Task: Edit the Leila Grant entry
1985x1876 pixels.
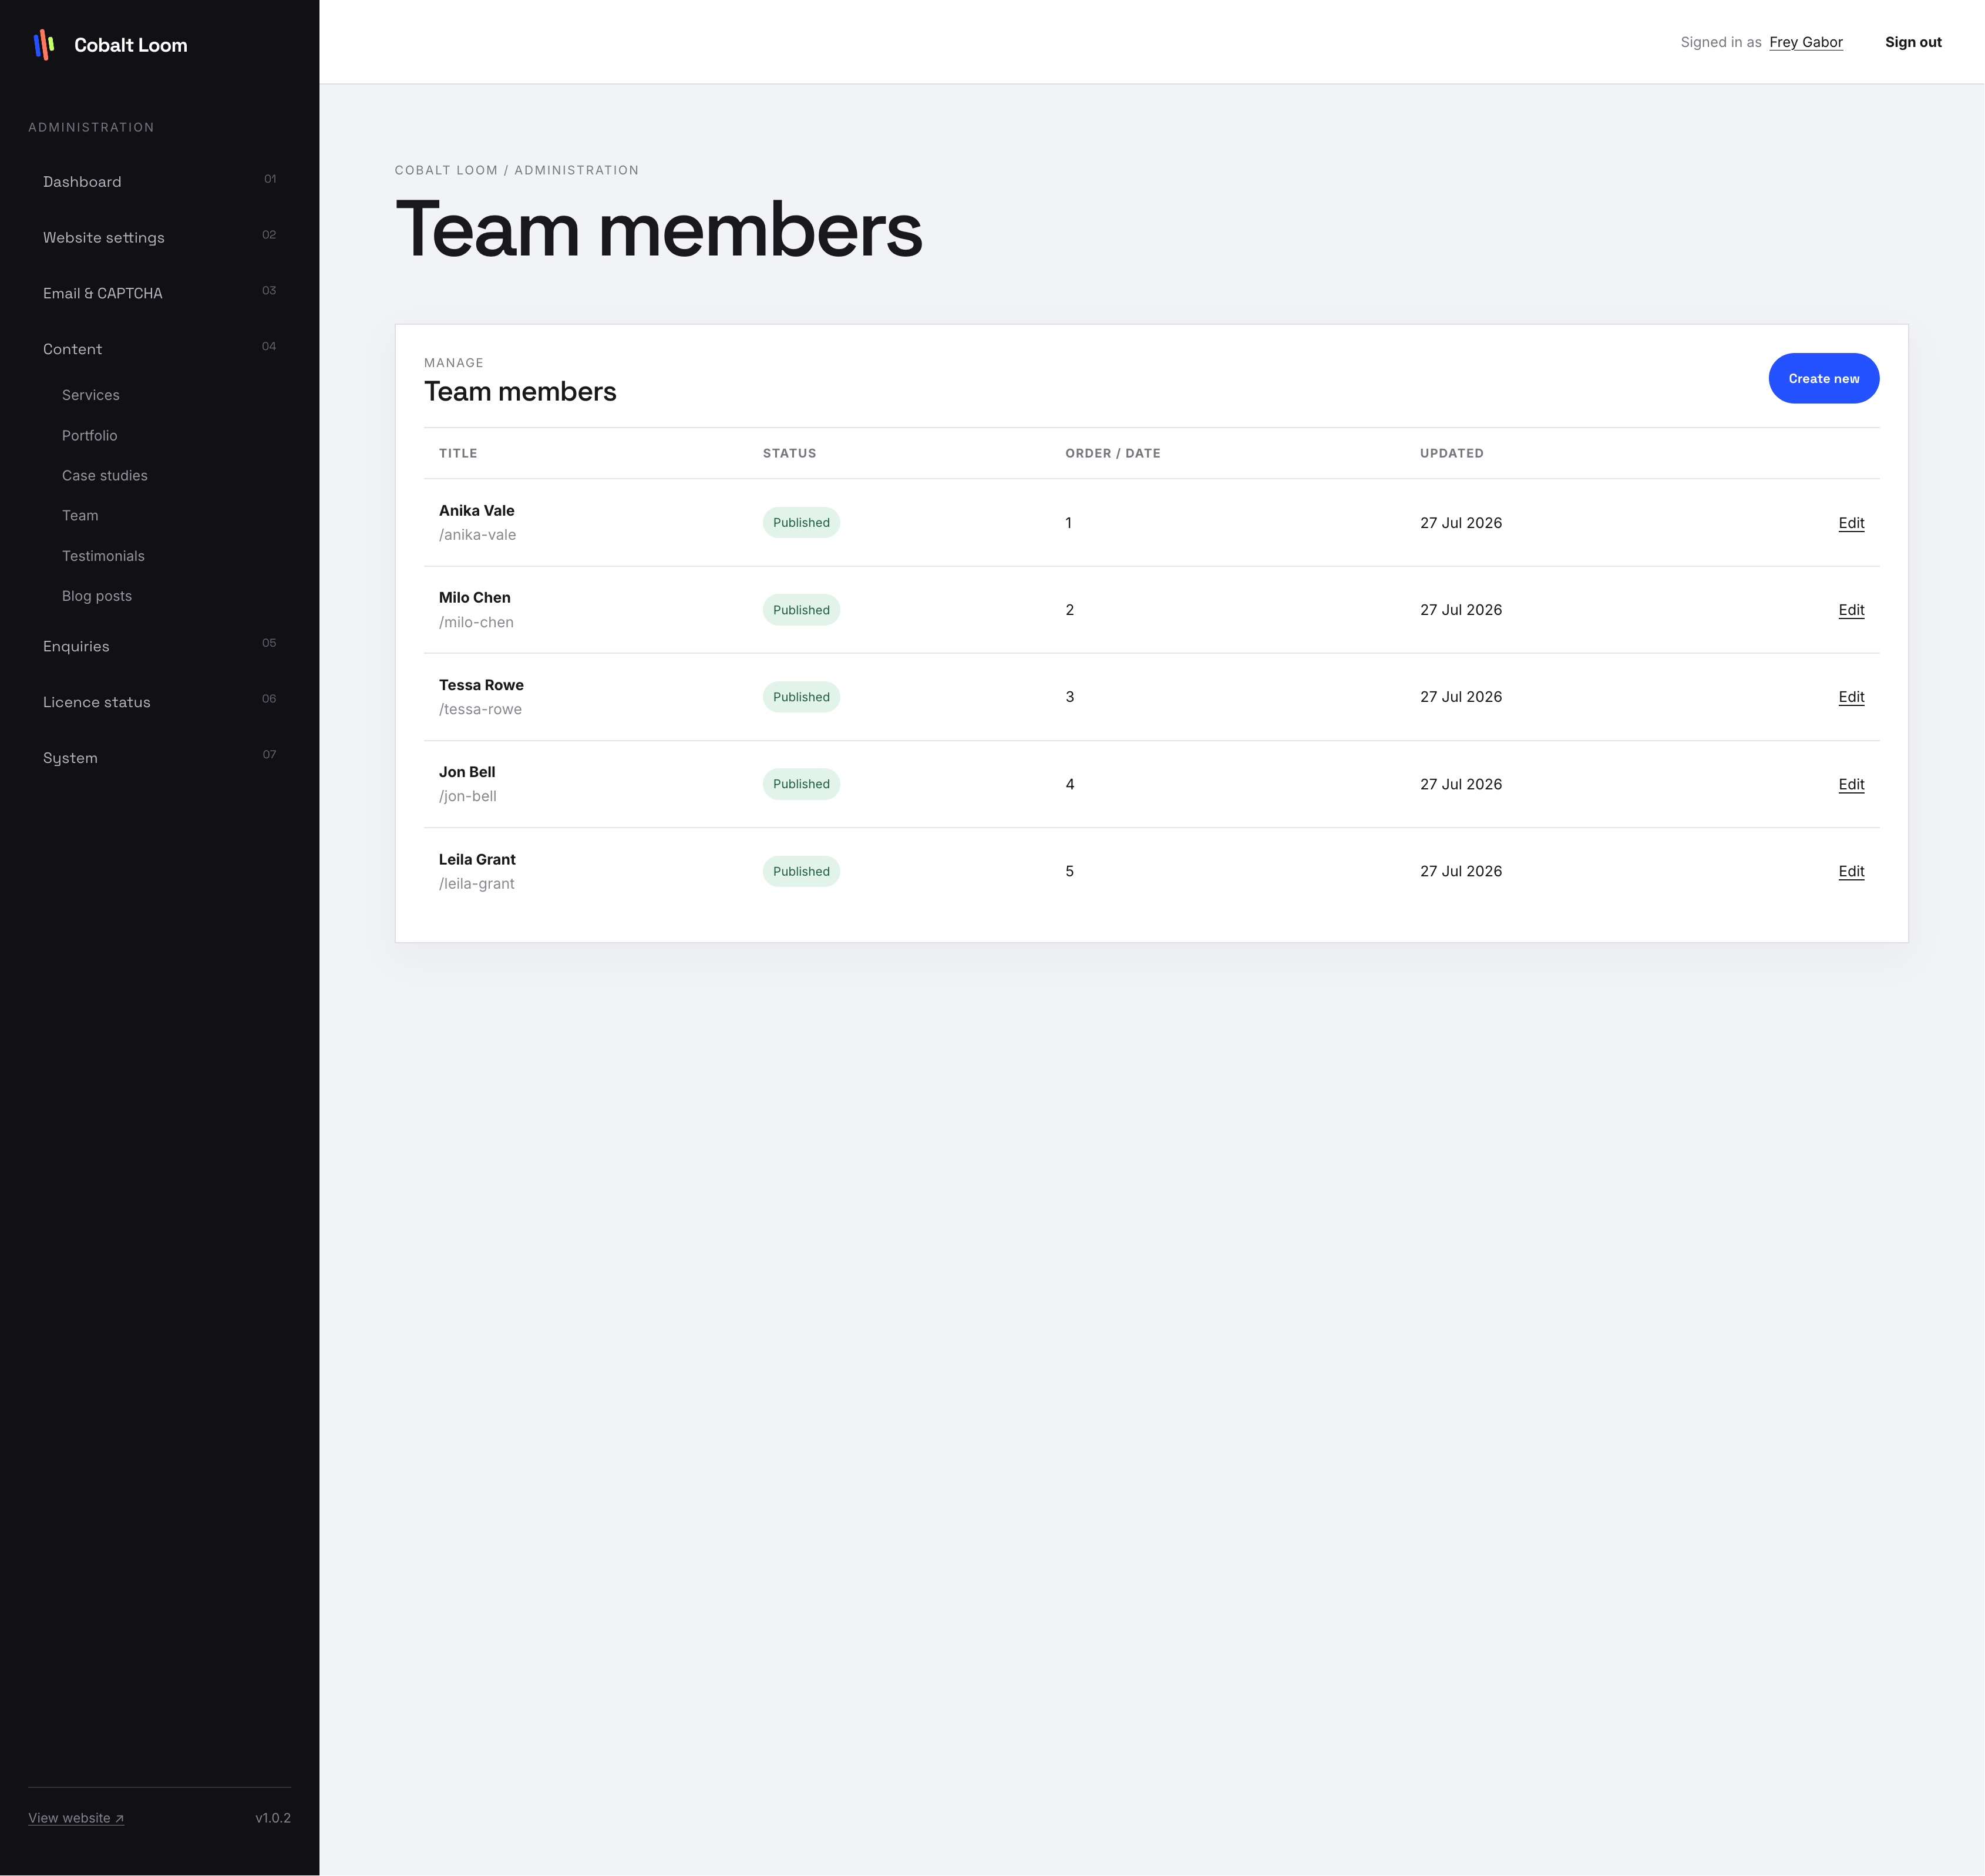Action: (x=1851, y=871)
